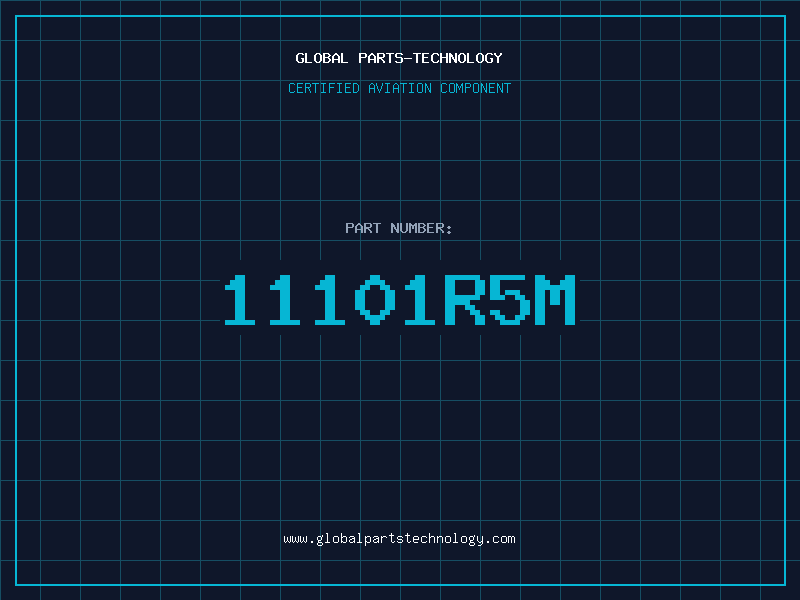Click the word PARTS in the title
800x600 pixels.
pos(381,58)
